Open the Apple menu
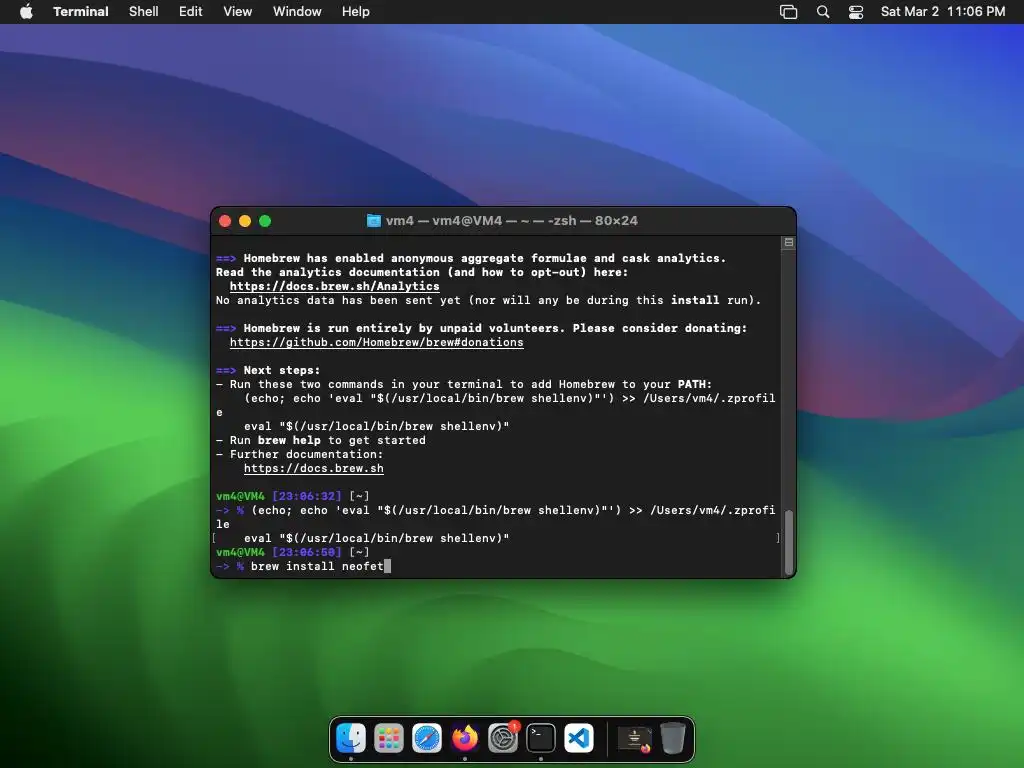The height and width of the screenshot is (768, 1024). point(26,12)
